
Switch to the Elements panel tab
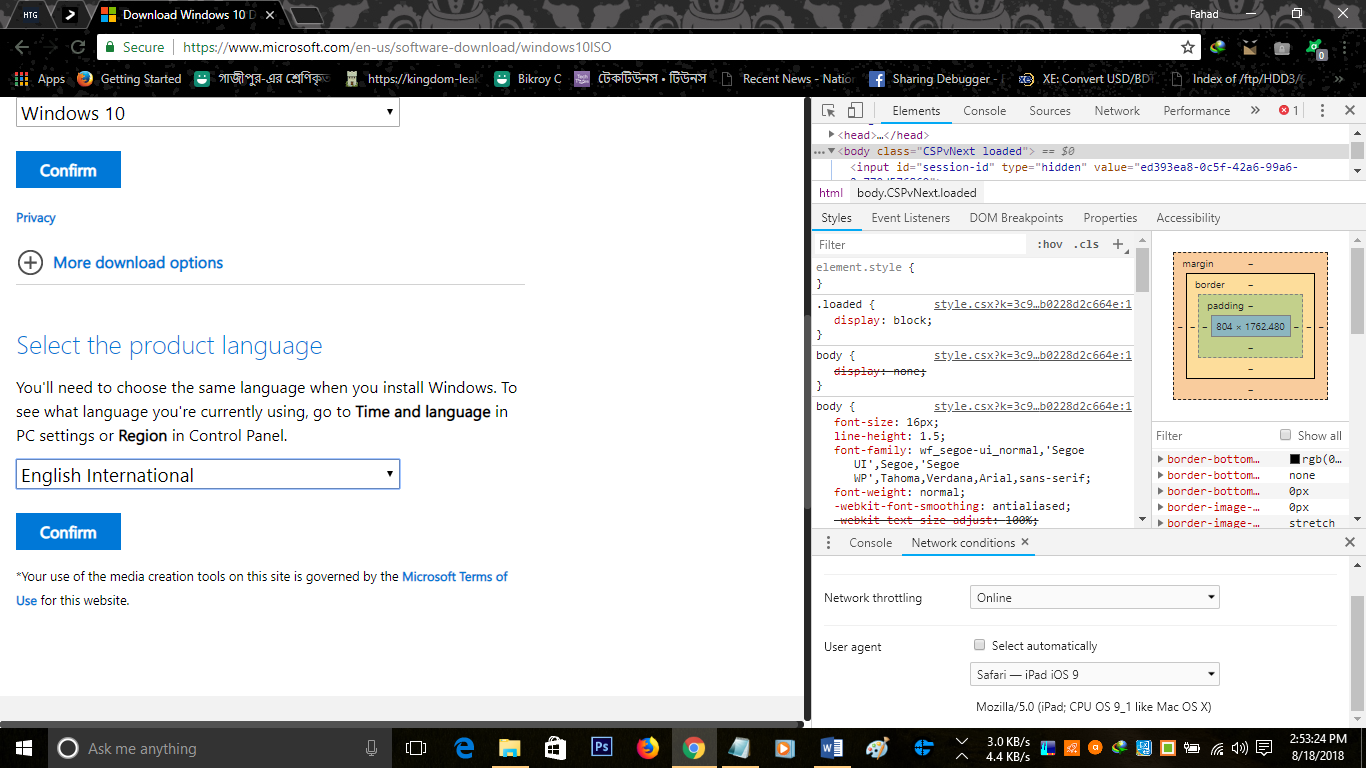916,111
